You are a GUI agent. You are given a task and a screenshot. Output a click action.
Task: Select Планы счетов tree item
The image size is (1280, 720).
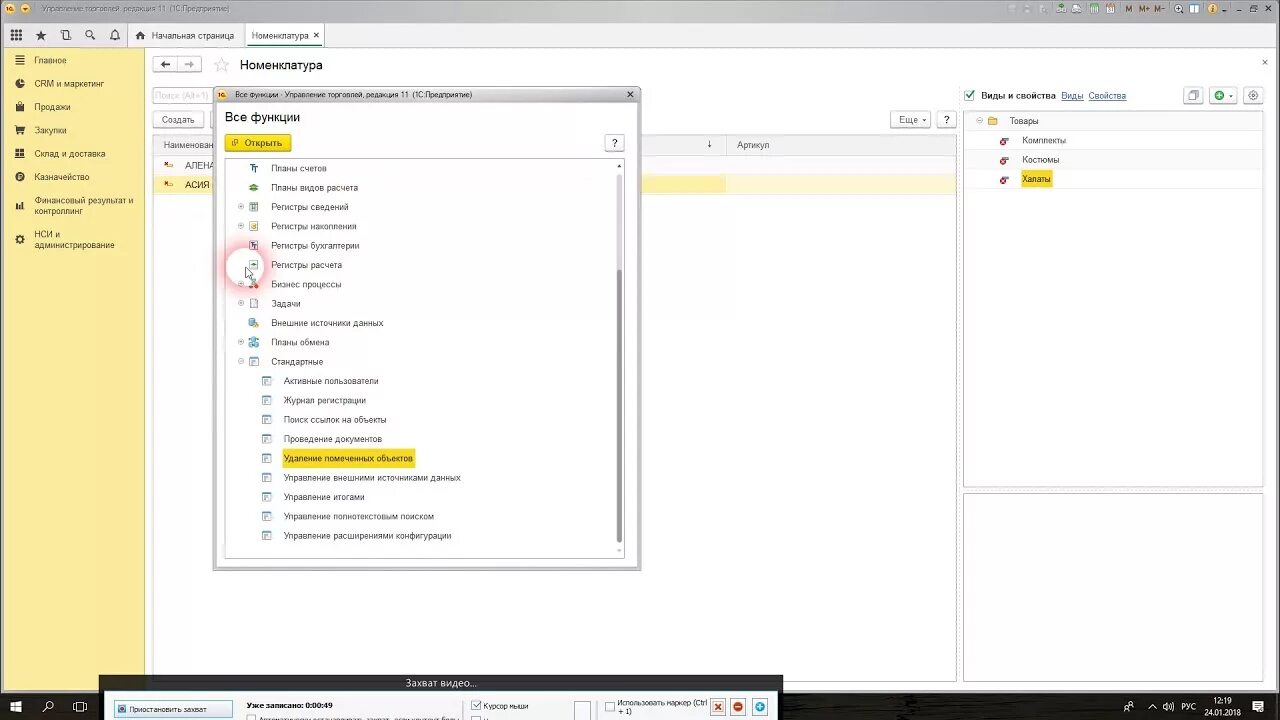coord(298,168)
